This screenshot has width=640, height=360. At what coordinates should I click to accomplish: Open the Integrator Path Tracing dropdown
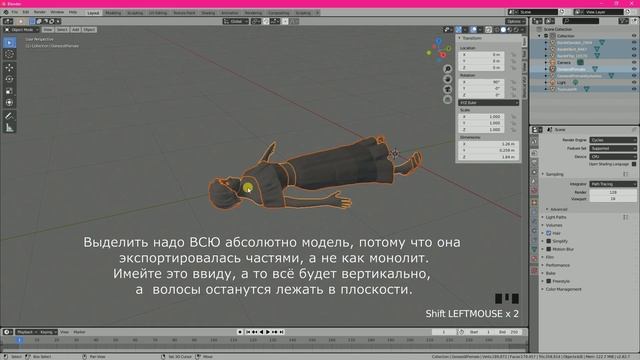(613, 184)
